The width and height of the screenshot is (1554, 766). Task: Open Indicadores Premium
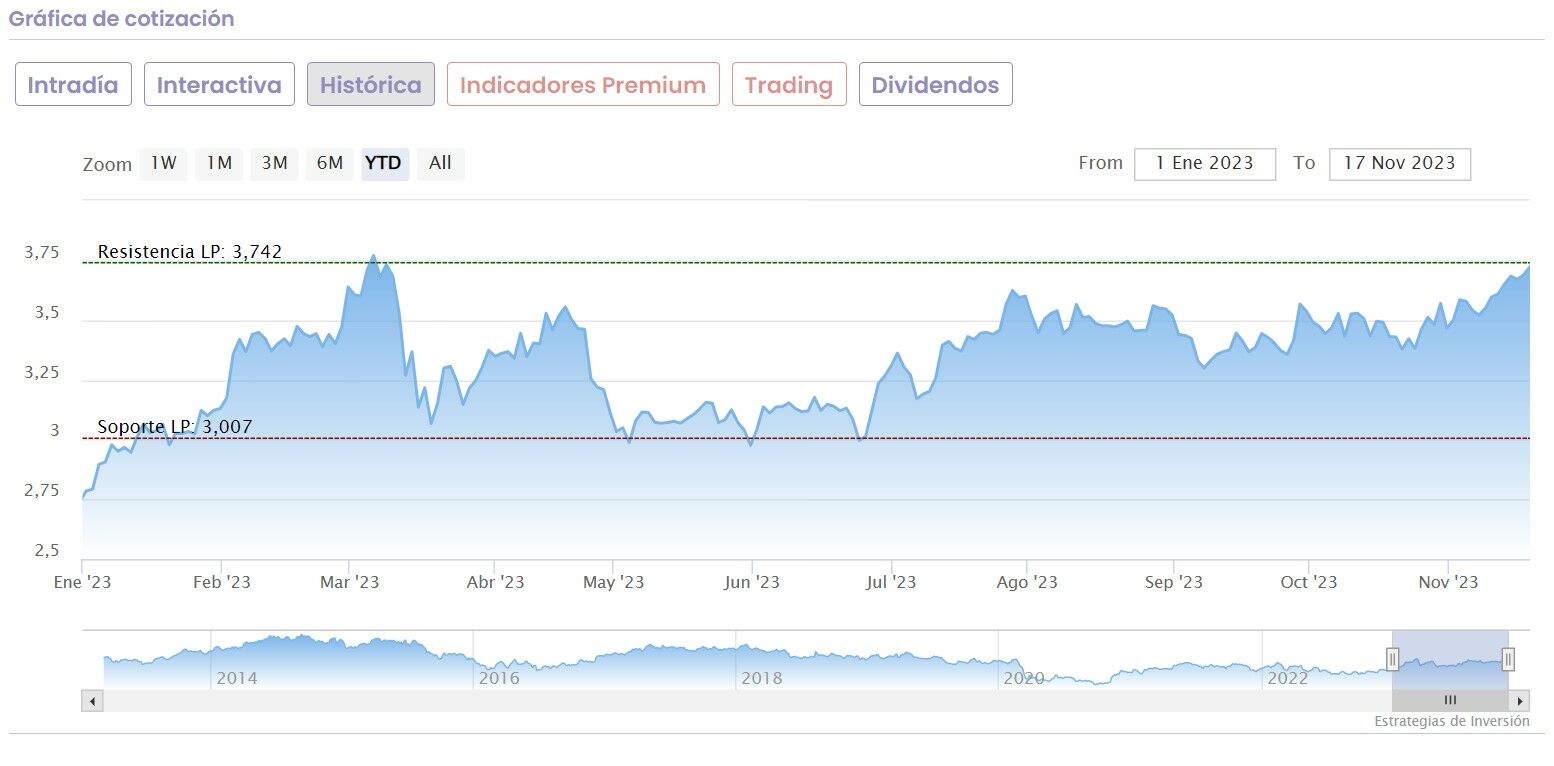(x=583, y=85)
